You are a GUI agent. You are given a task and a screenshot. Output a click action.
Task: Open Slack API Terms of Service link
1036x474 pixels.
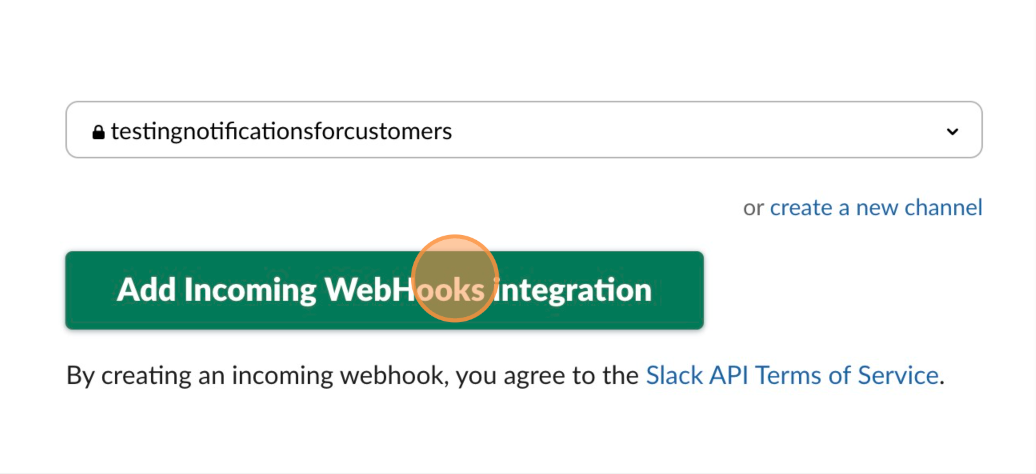coord(792,375)
